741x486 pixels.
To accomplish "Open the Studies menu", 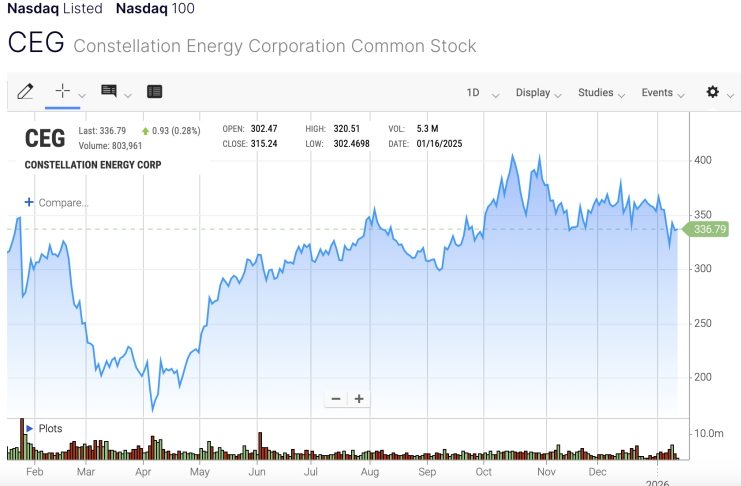I will [601, 93].
